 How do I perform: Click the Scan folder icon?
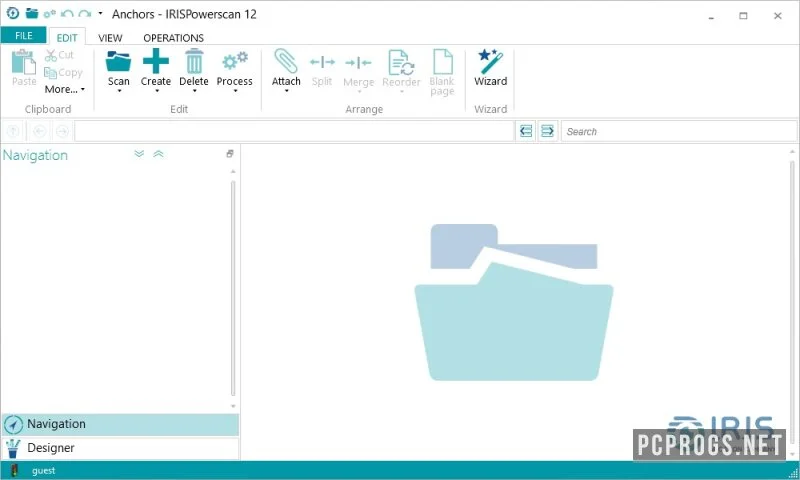pos(118,62)
